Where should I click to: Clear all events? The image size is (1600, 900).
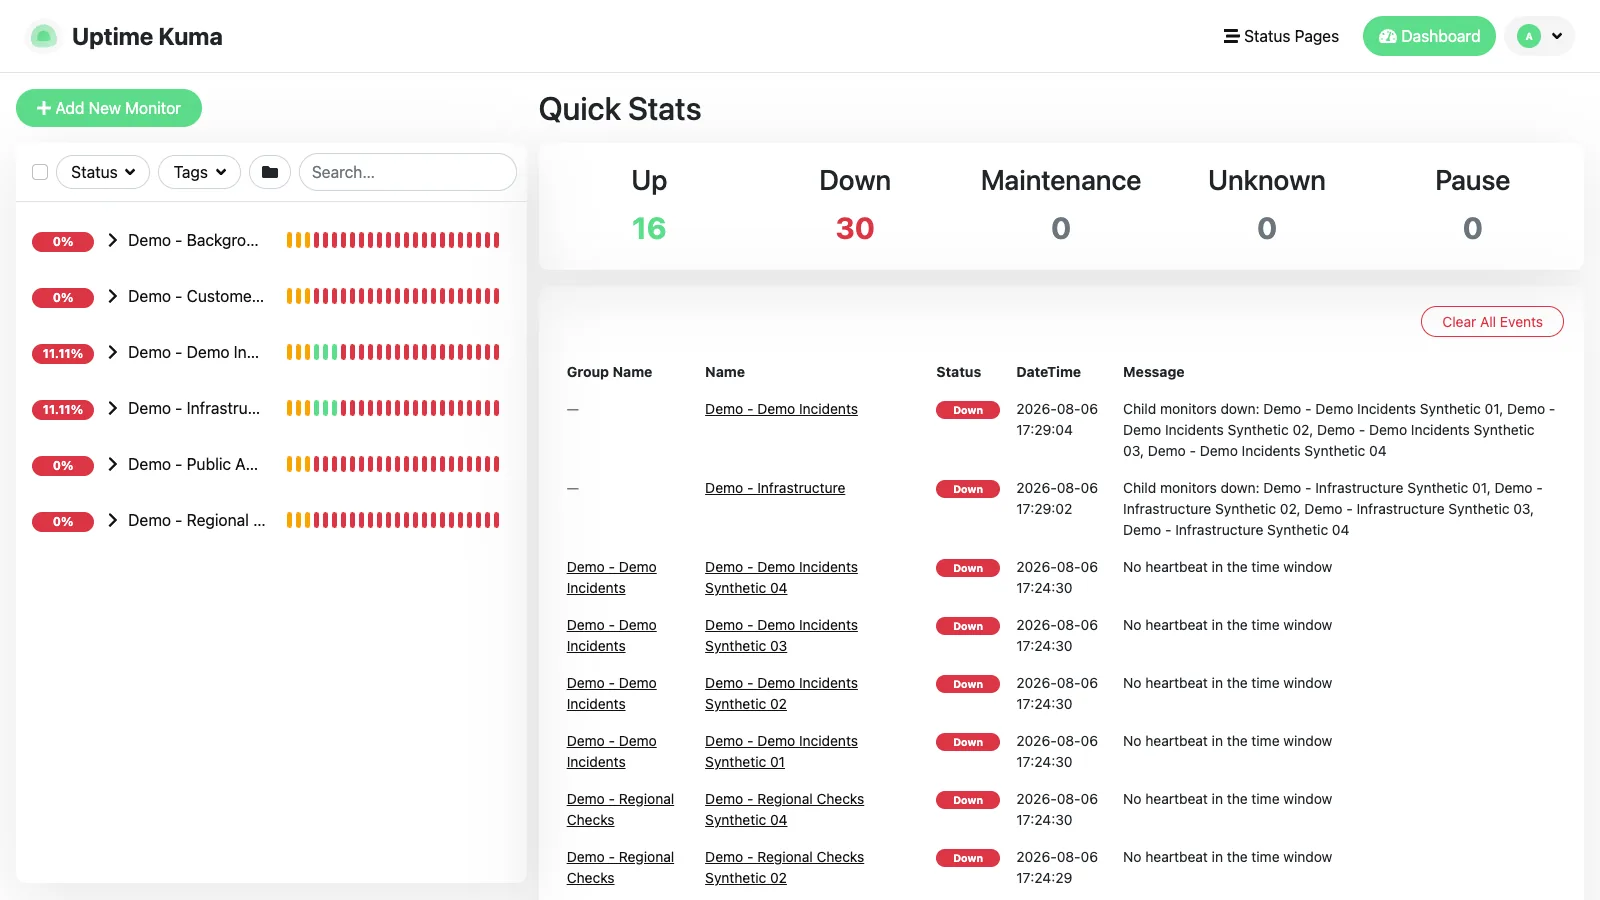pyautogui.click(x=1492, y=322)
